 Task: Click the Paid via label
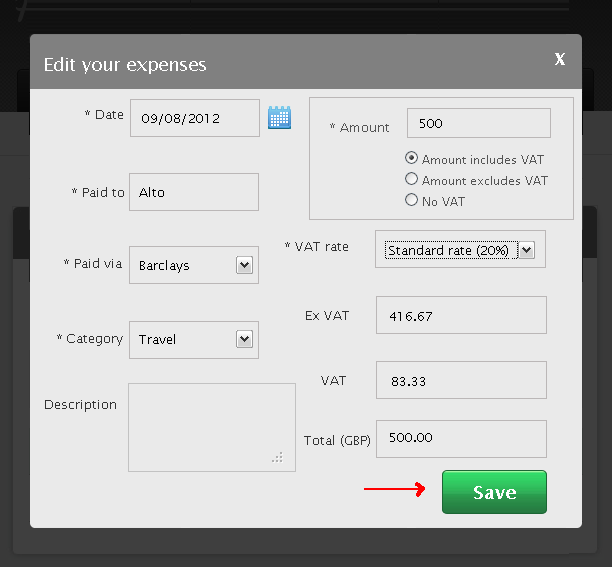click(x=93, y=263)
